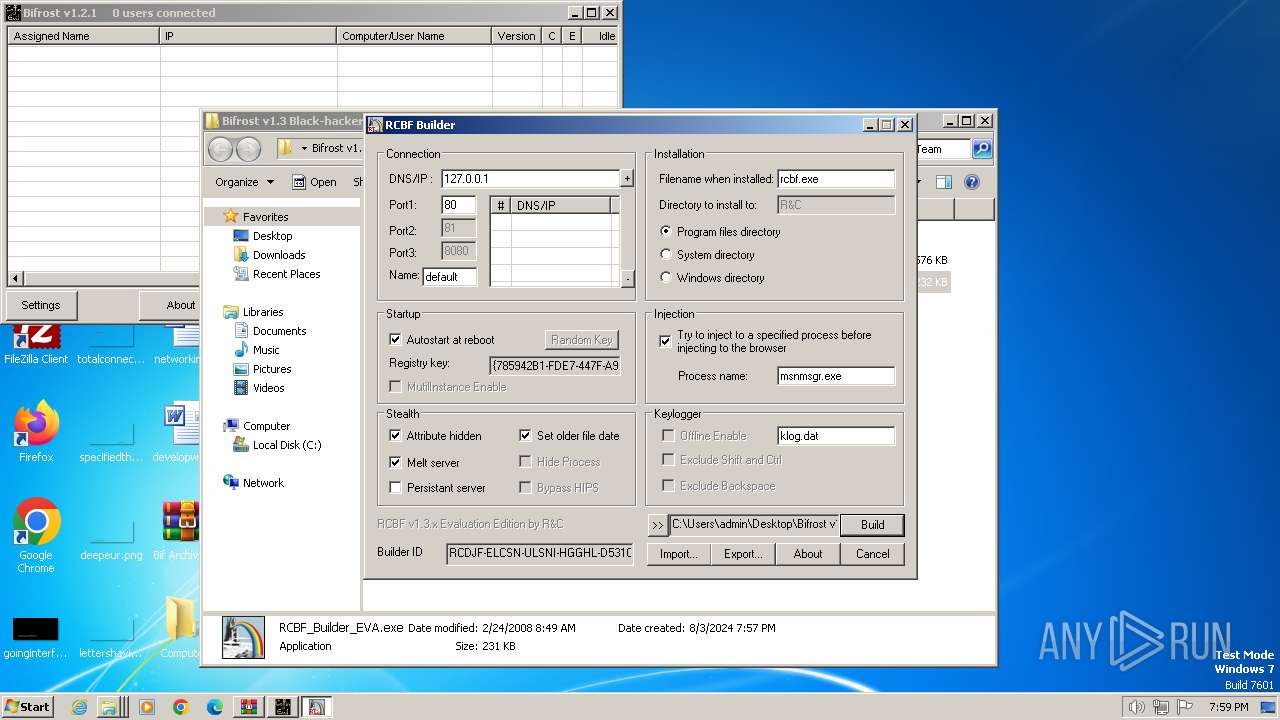Click the volume speaker tray icon
The width and height of the screenshot is (1280, 720).
coord(1136,707)
